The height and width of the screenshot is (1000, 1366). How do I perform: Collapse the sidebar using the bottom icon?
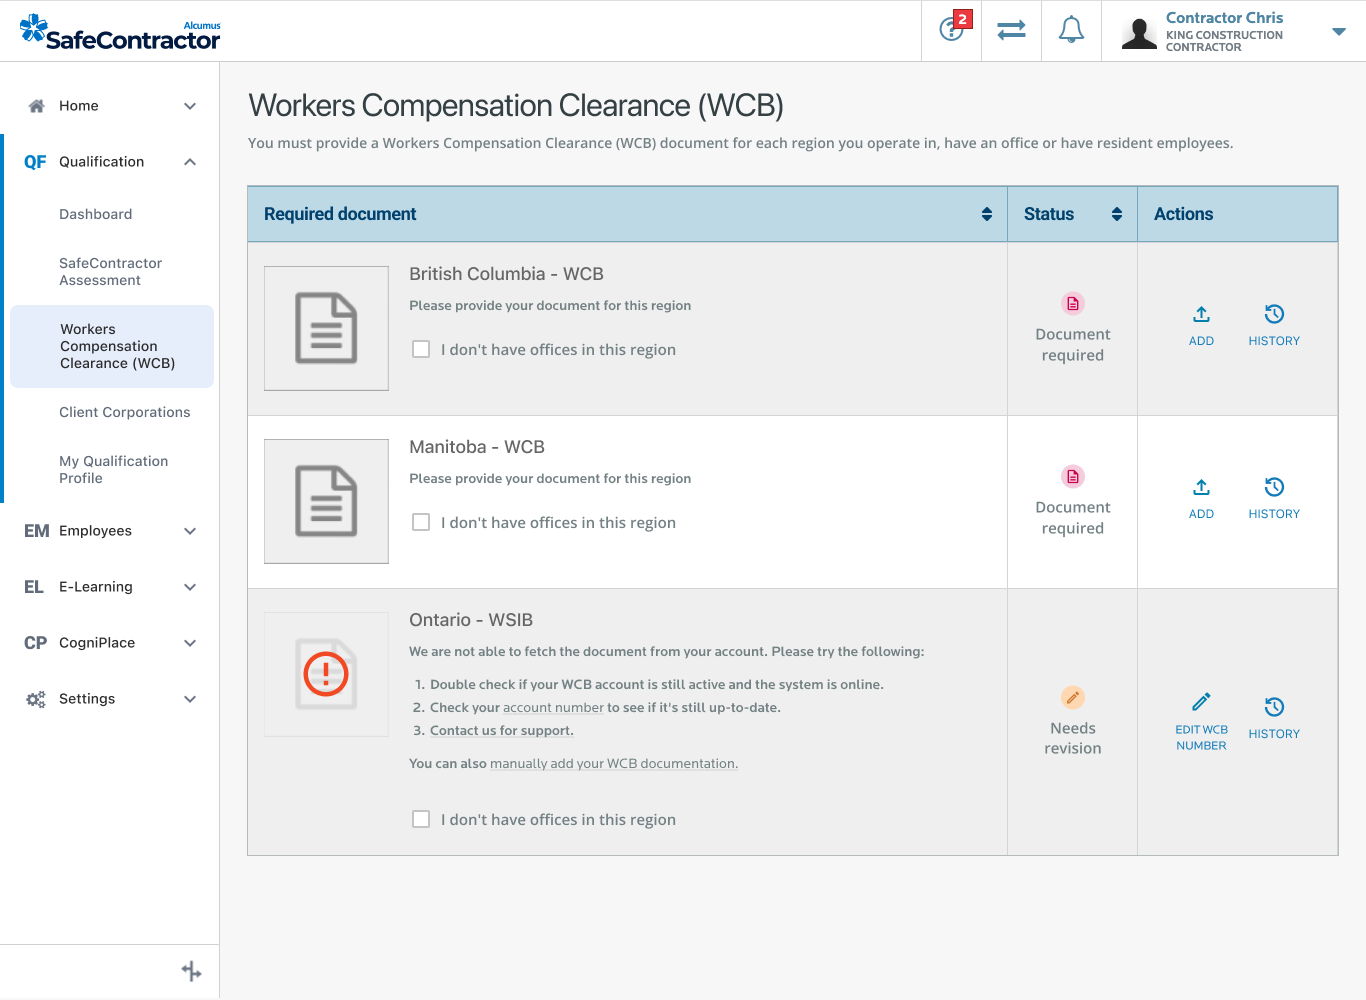(x=191, y=971)
